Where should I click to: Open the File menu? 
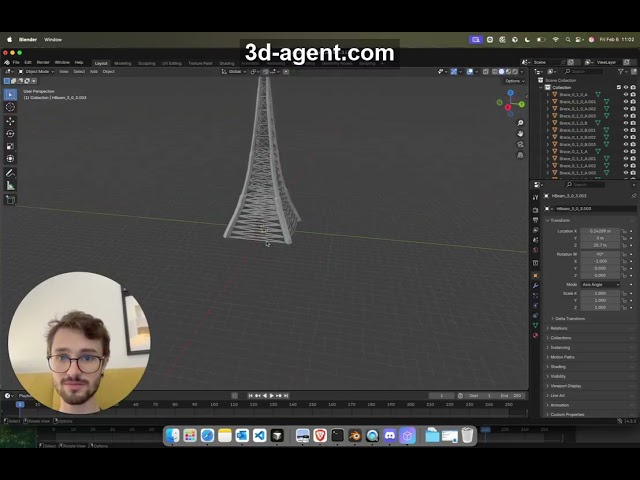16,62
